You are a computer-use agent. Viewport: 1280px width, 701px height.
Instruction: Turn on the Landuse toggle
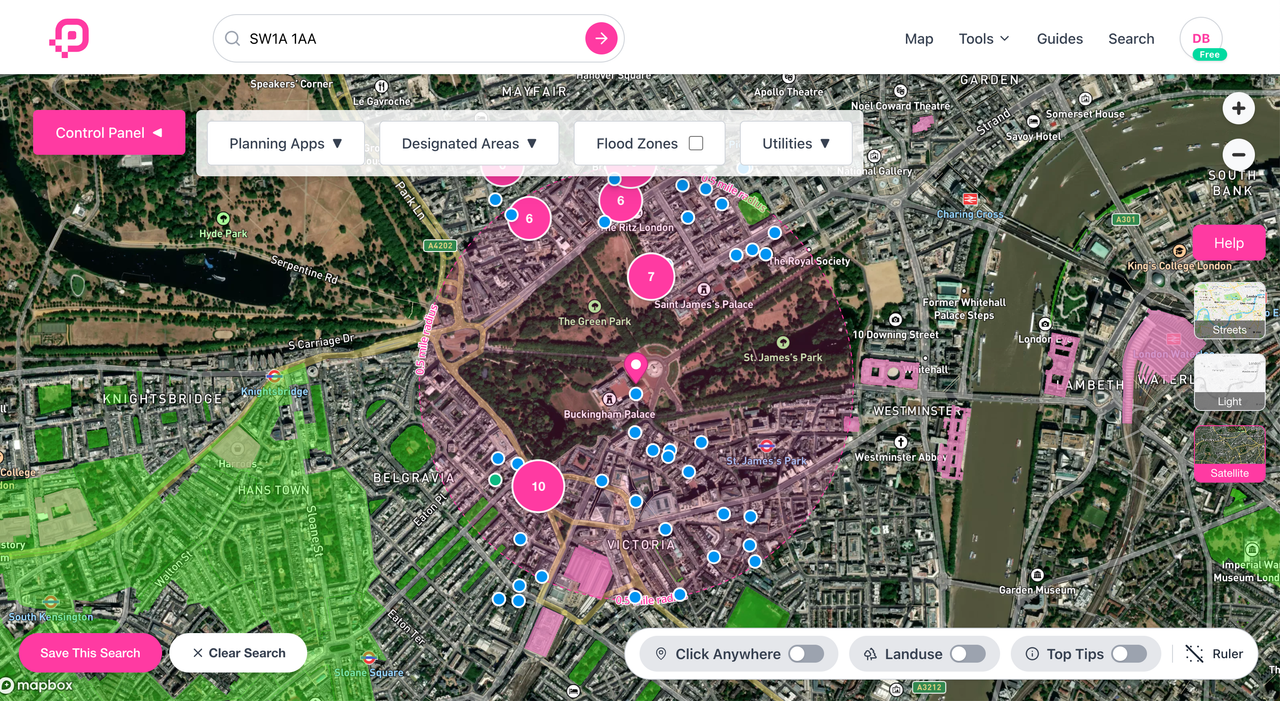click(x=968, y=654)
